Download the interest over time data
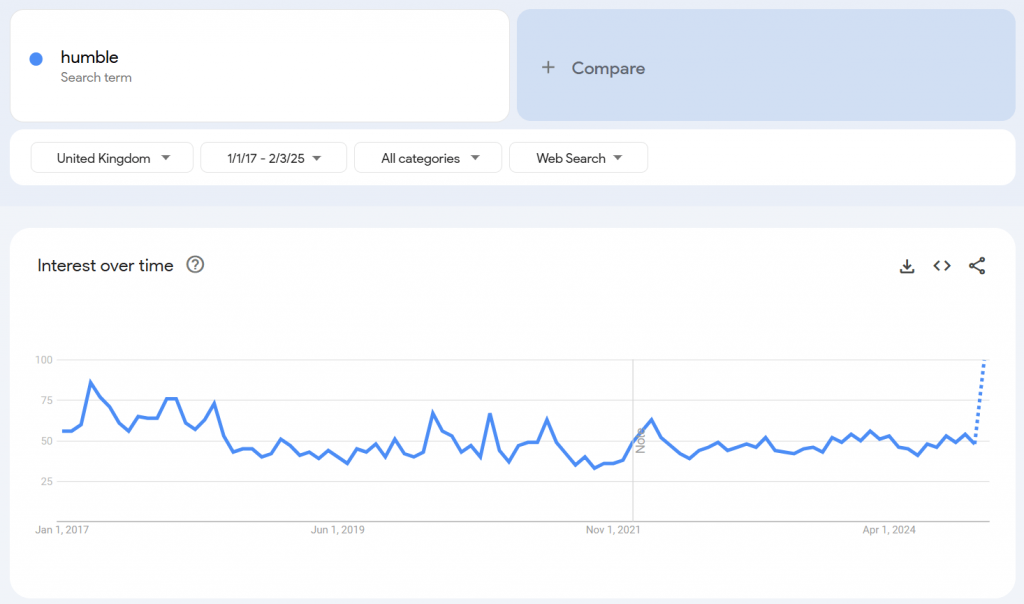Screen dimensions: 1024x604 [x=906, y=266]
